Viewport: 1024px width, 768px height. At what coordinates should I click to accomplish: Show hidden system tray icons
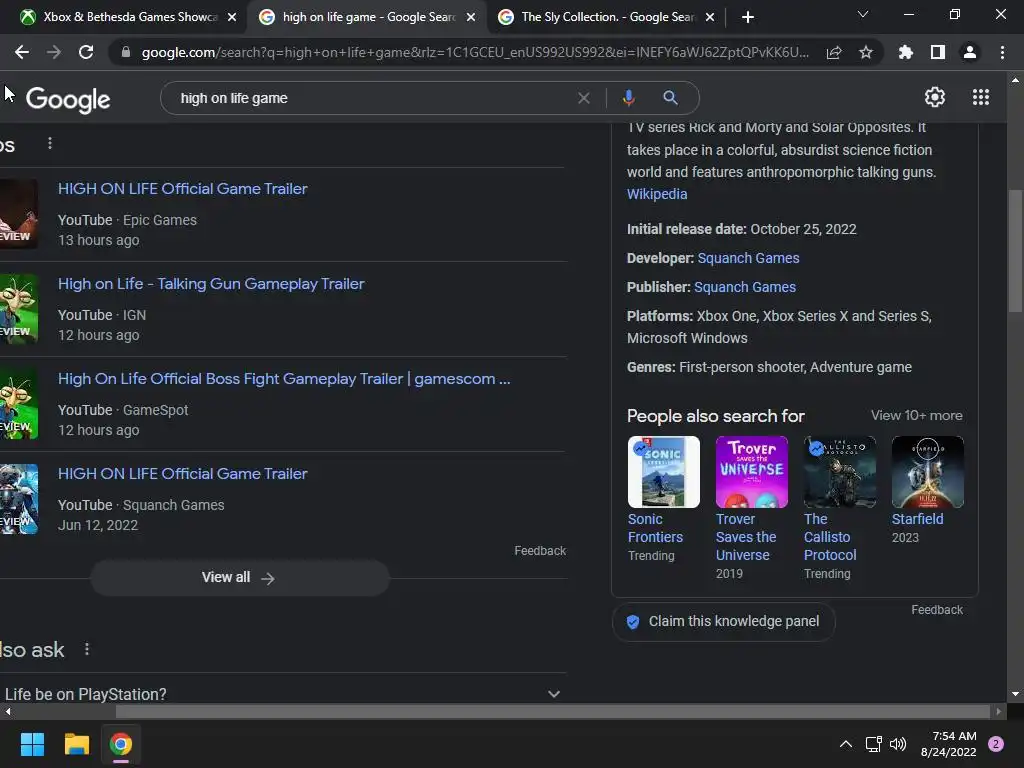[846, 744]
